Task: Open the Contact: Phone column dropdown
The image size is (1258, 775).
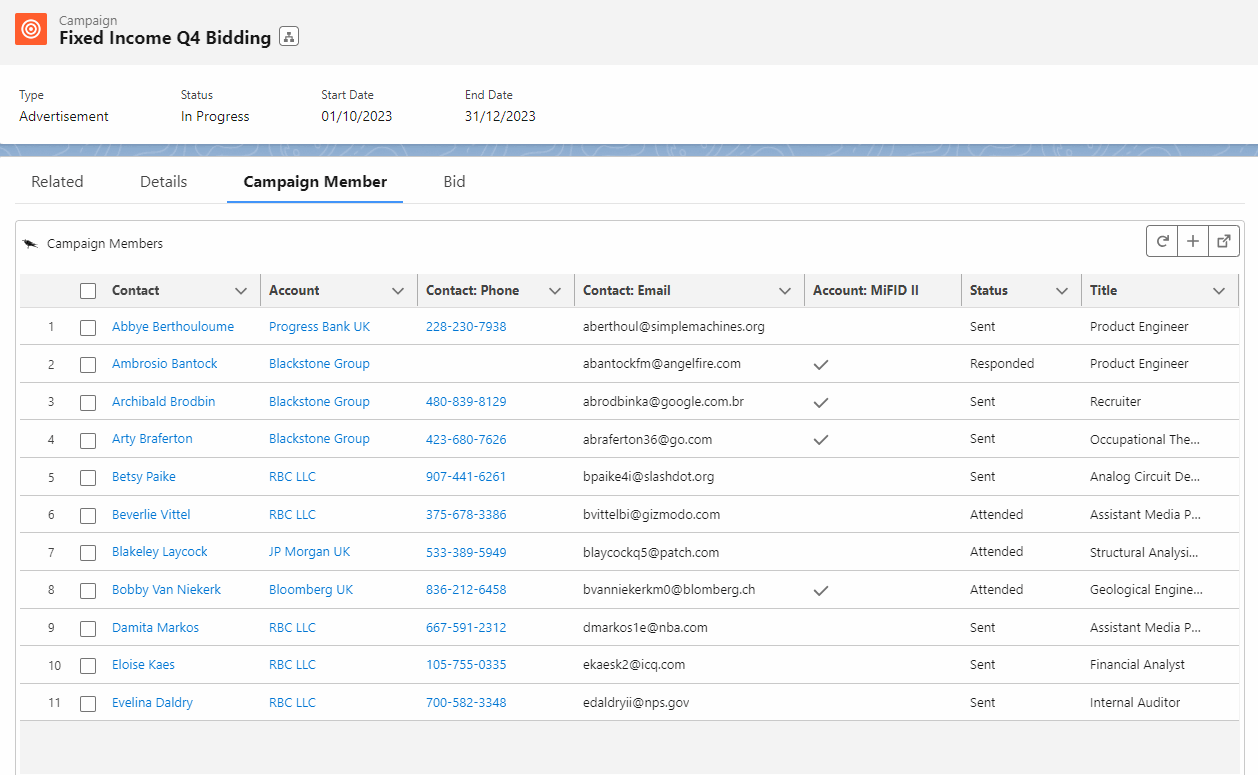Action: pos(555,291)
